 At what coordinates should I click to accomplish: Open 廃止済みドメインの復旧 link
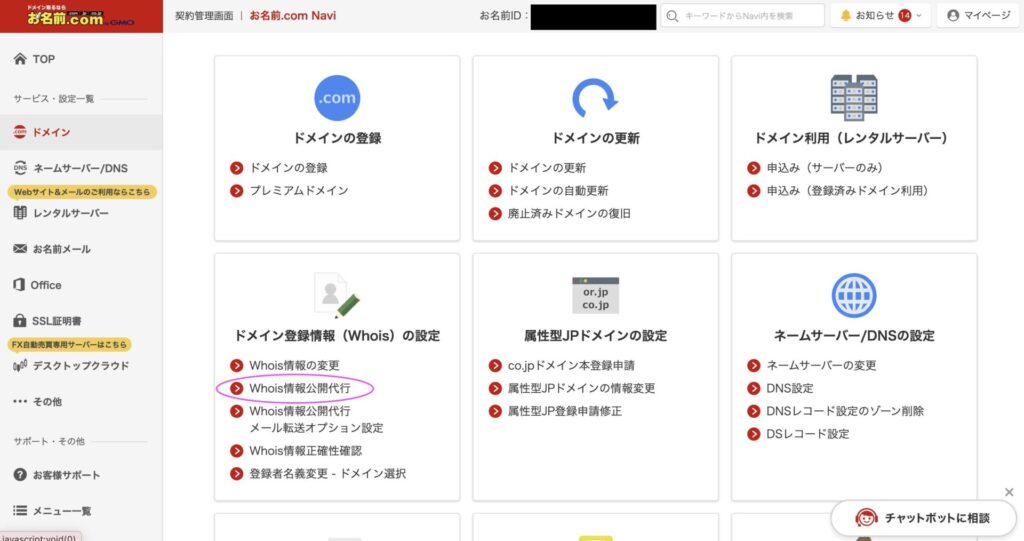pyautogui.click(x=569, y=214)
